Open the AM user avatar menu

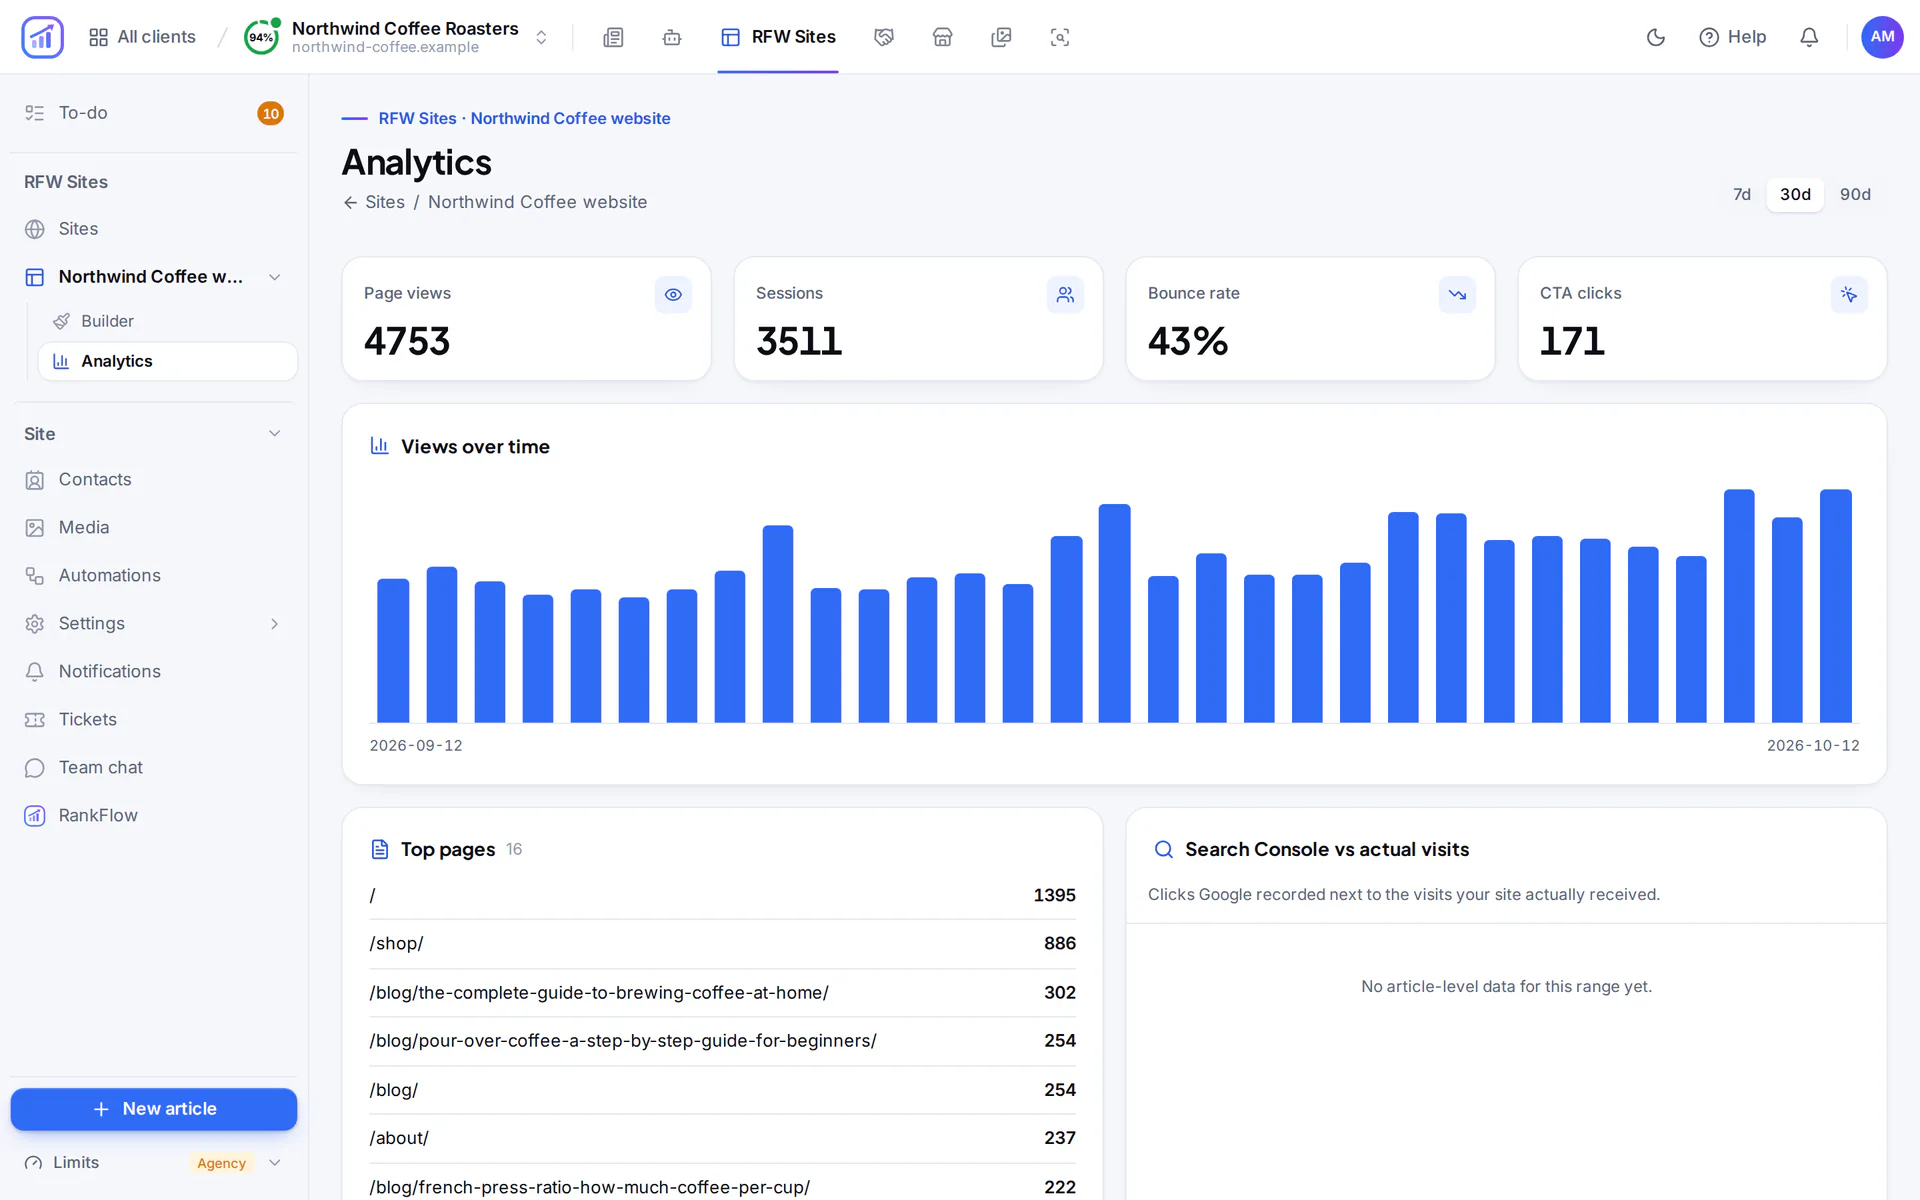pos(1882,37)
